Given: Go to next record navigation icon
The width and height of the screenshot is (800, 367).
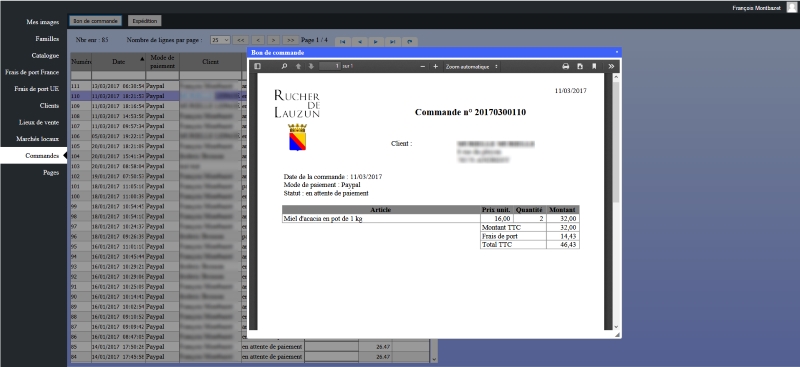Looking at the screenshot, I should click(376, 42).
